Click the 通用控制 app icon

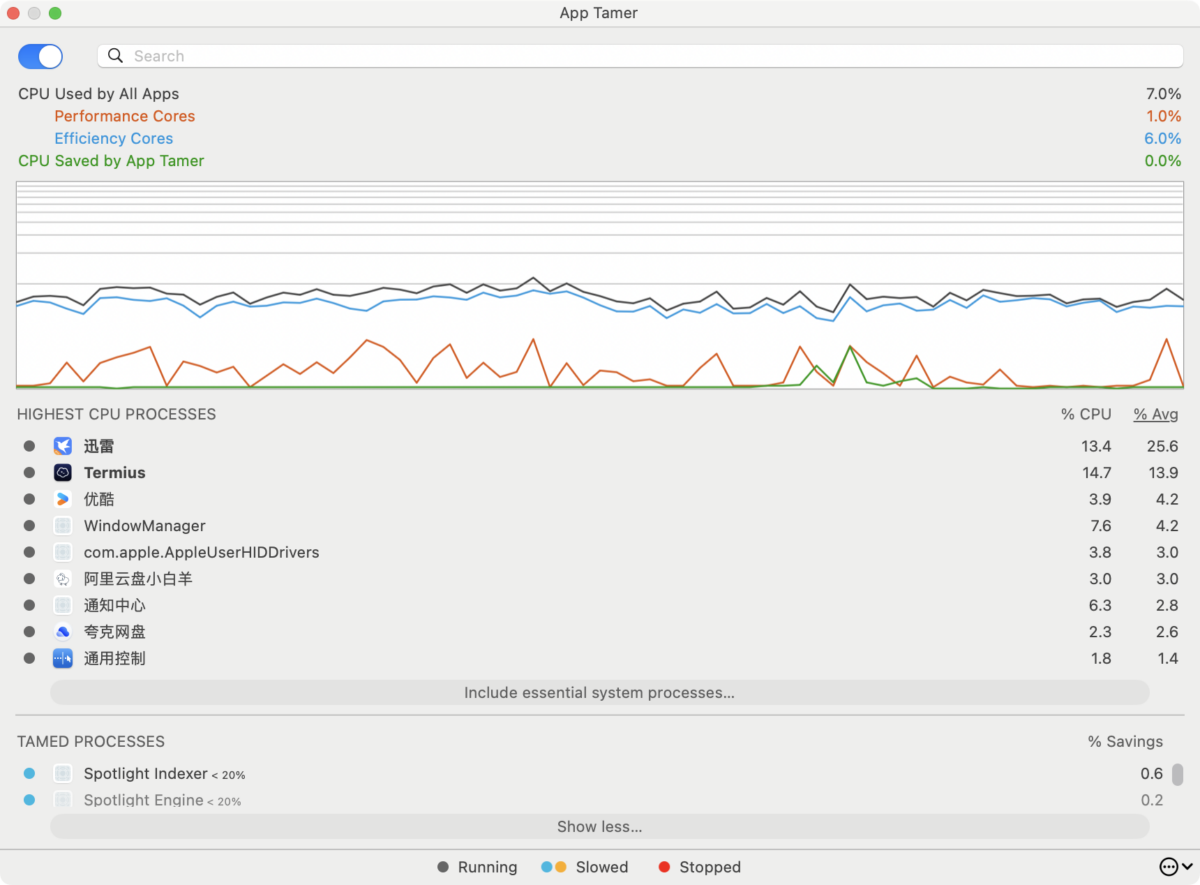[62, 658]
